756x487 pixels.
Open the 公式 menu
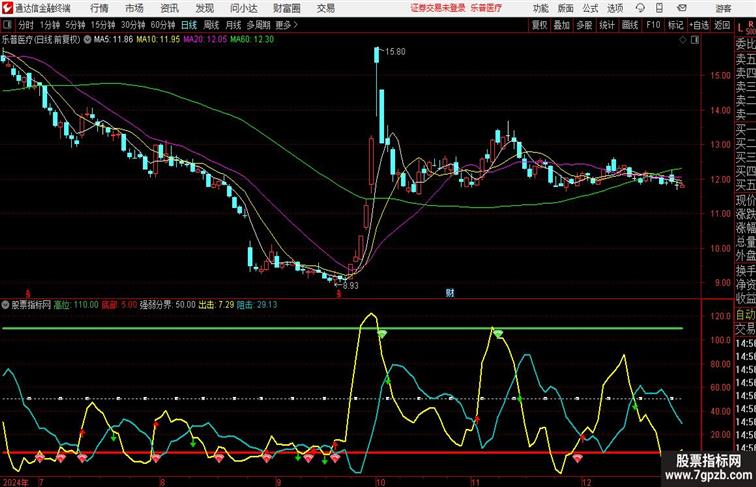pos(590,8)
